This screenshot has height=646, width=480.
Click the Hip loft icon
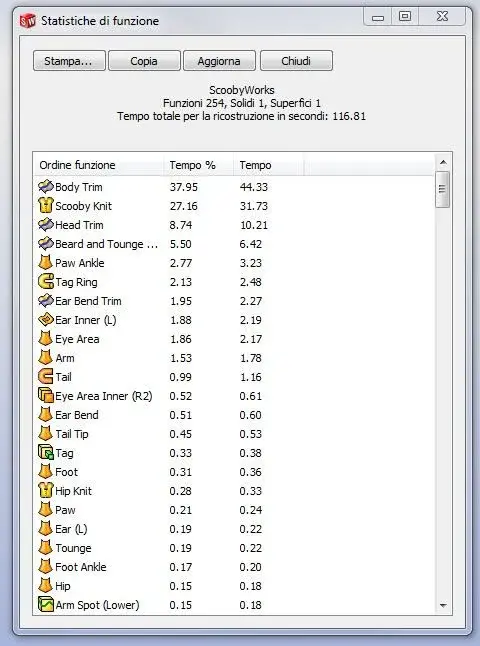pos(46,585)
